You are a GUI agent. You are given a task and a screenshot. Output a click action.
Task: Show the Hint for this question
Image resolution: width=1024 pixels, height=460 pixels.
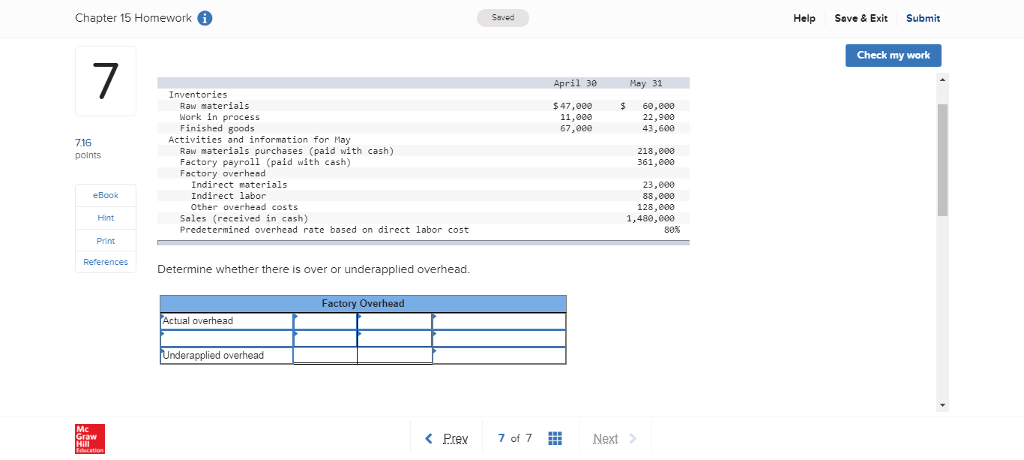coord(105,218)
